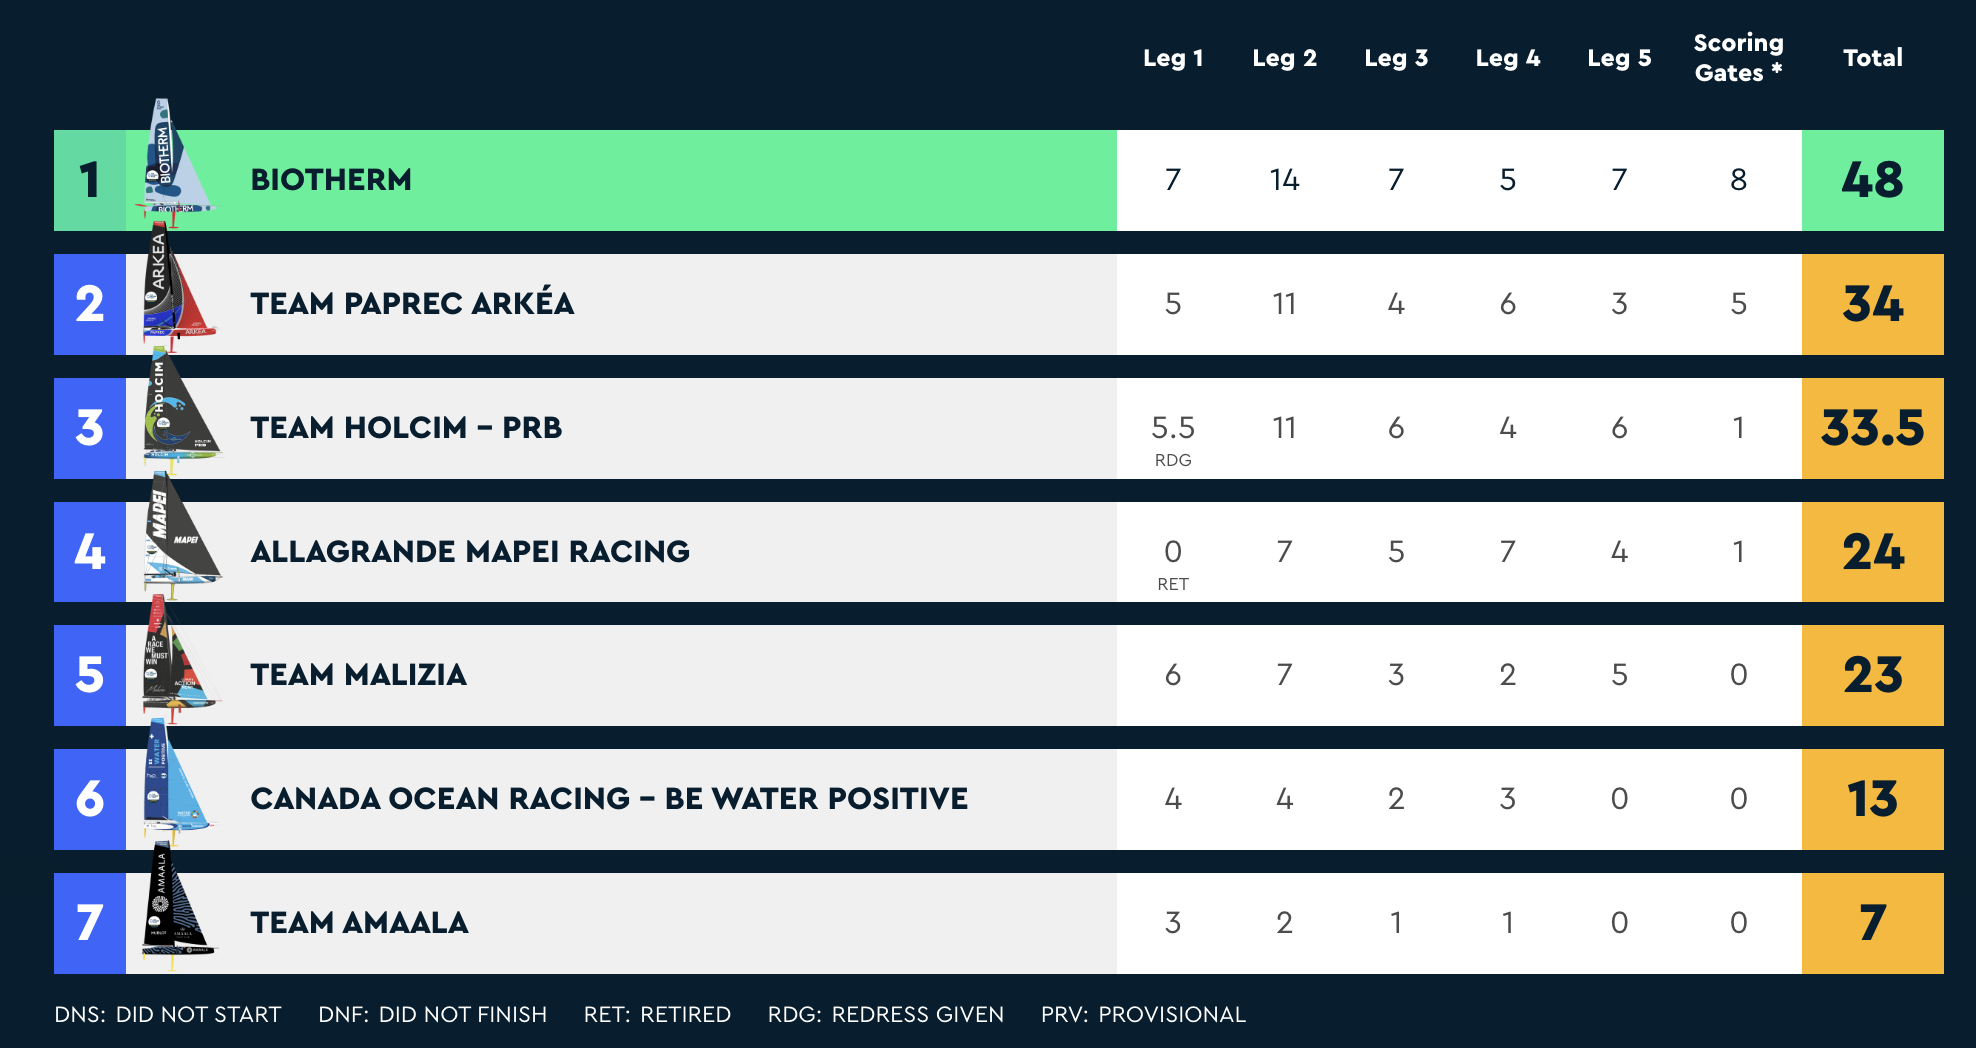Click the Total column header
Image resolution: width=1976 pixels, height=1048 pixels.
[1872, 58]
